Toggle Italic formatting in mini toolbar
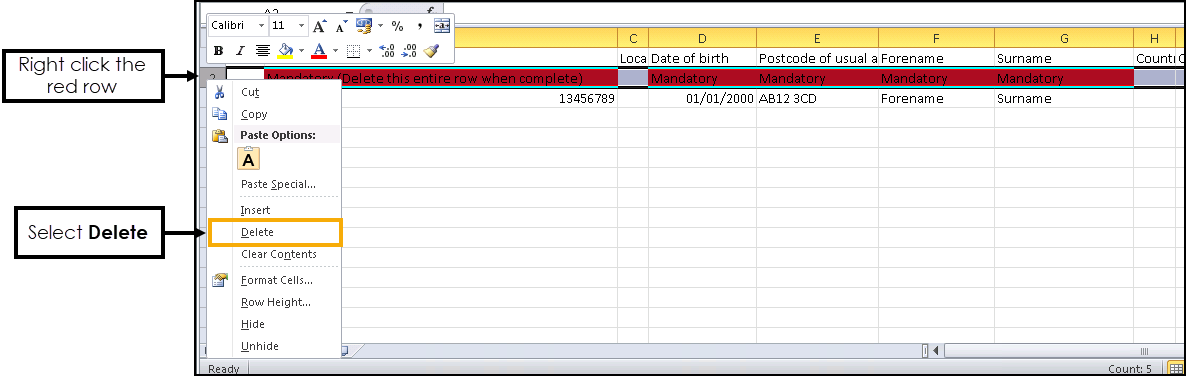Screen dimensions: 1186x376 [241, 51]
